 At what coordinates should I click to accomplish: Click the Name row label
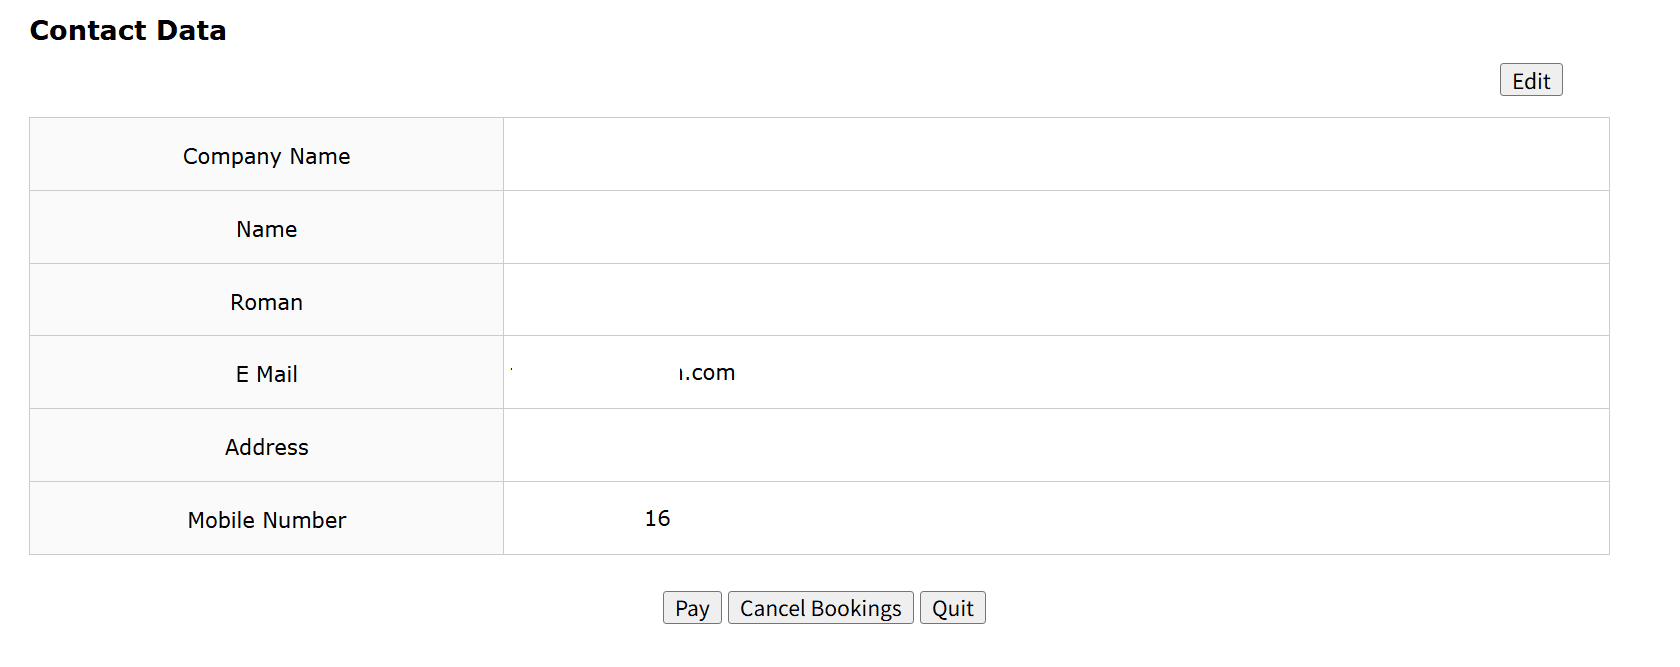tap(266, 229)
